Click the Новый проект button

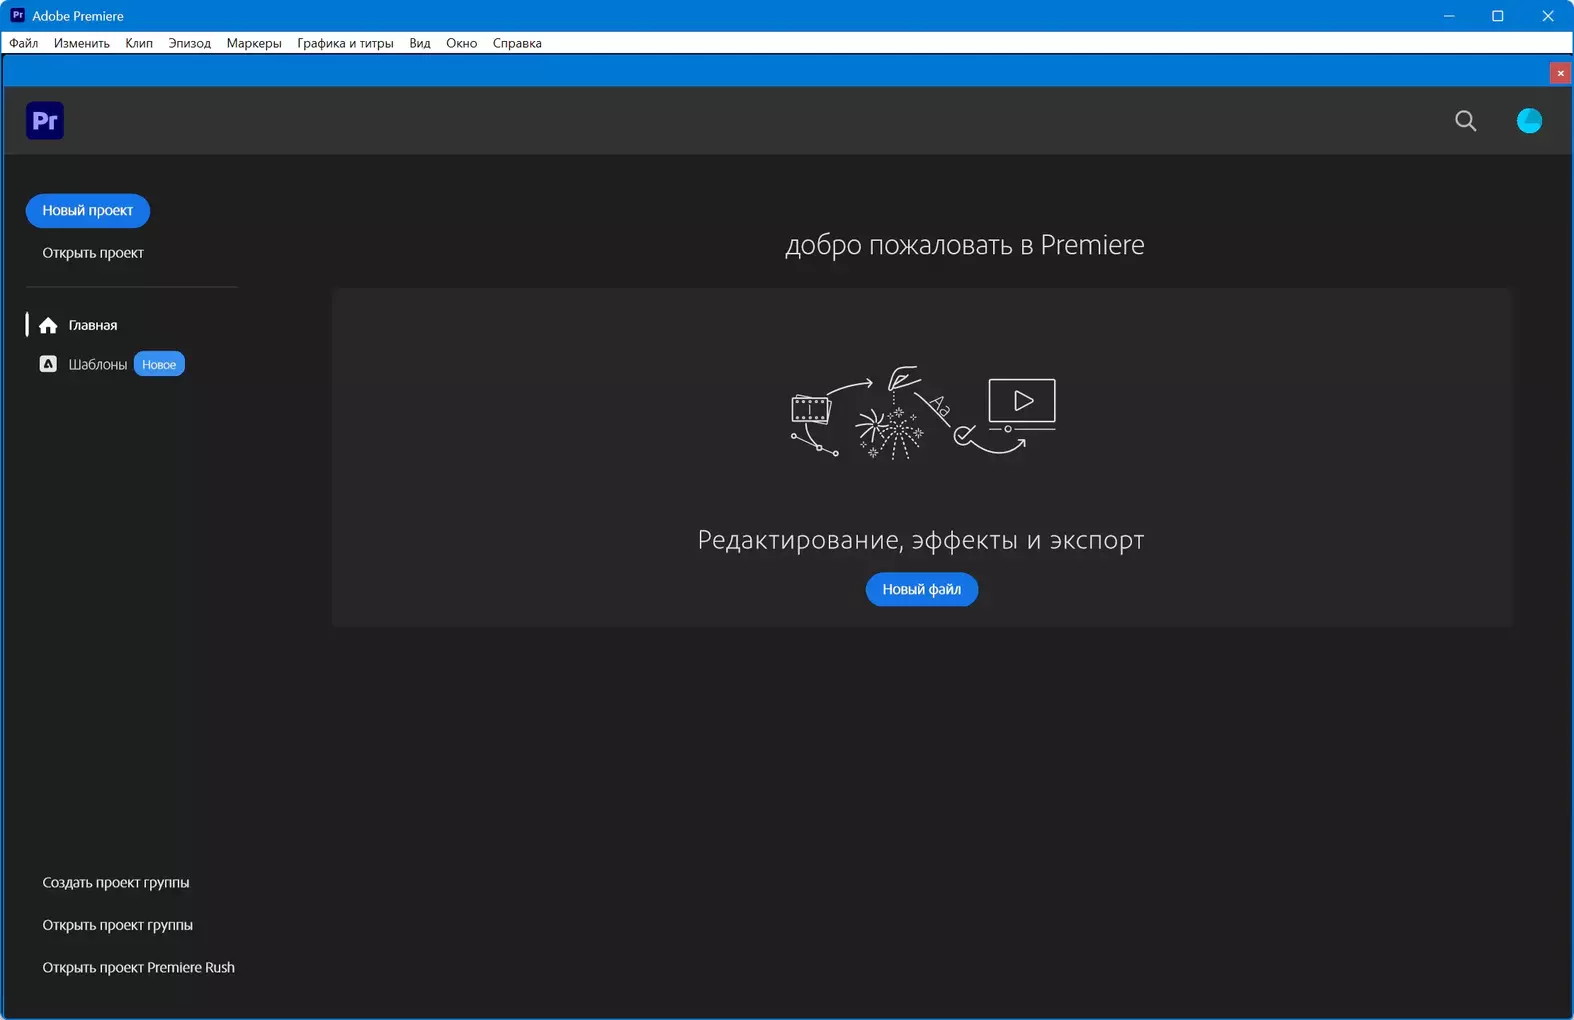tap(88, 211)
